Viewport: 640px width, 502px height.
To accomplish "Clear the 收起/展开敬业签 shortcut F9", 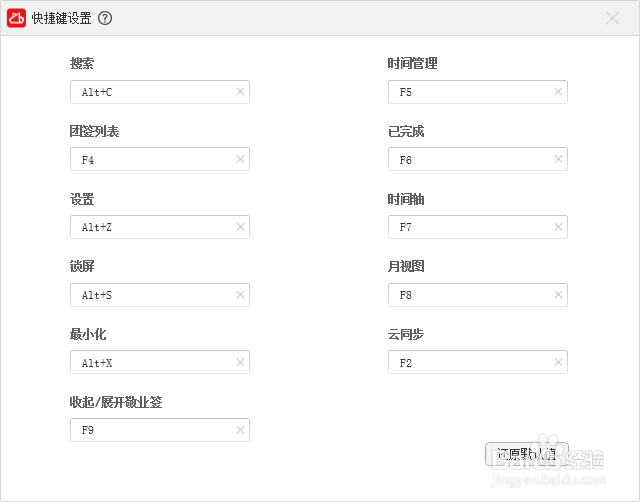I will pyautogui.click(x=240, y=430).
